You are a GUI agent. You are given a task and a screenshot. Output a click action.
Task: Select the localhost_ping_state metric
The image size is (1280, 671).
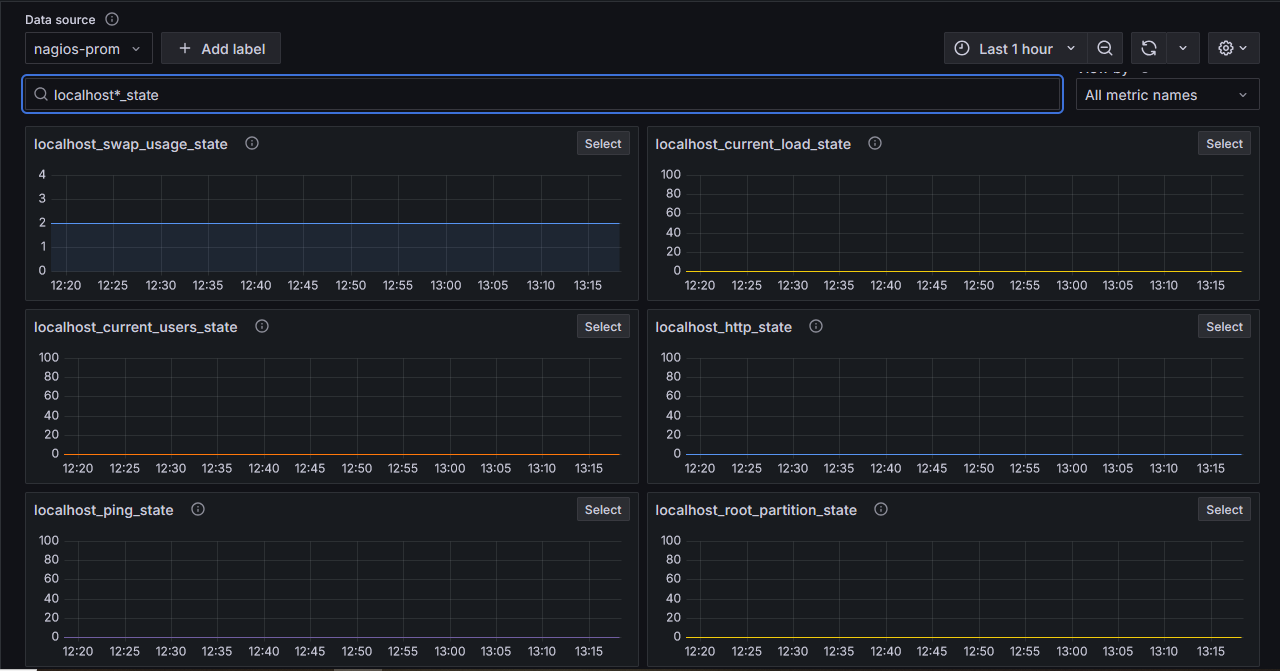[x=603, y=509]
